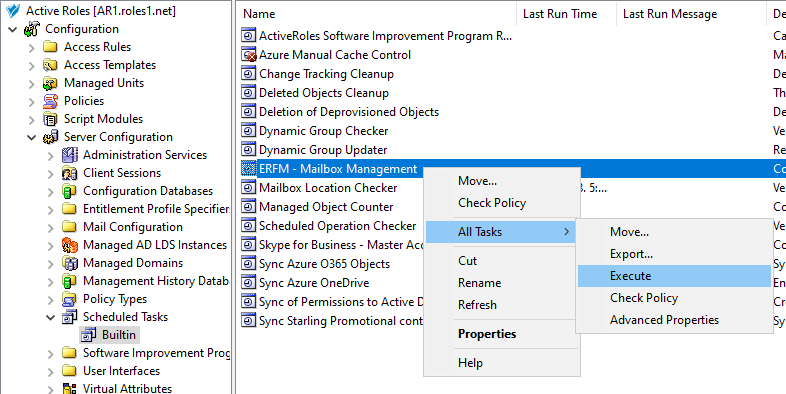Screen dimensions: 786x394
Task: Collapse the Scheduled Tasks node
Action: (x=51, y=317)
